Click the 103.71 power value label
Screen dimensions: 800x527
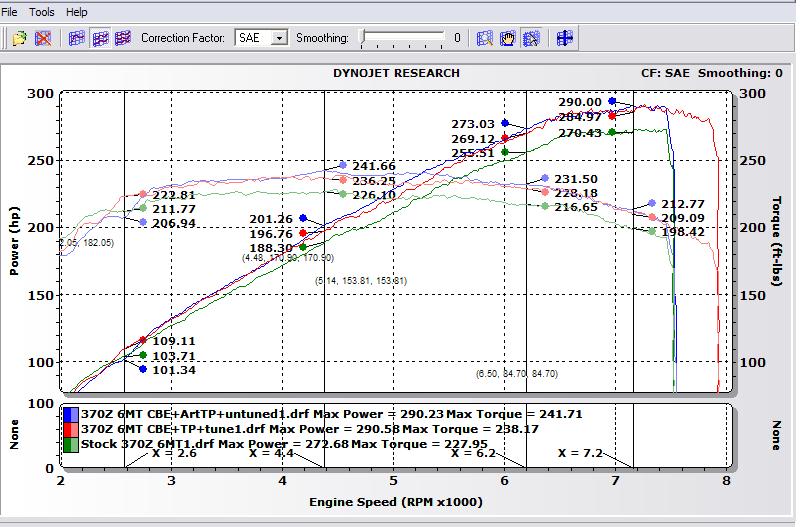(174, 356)
